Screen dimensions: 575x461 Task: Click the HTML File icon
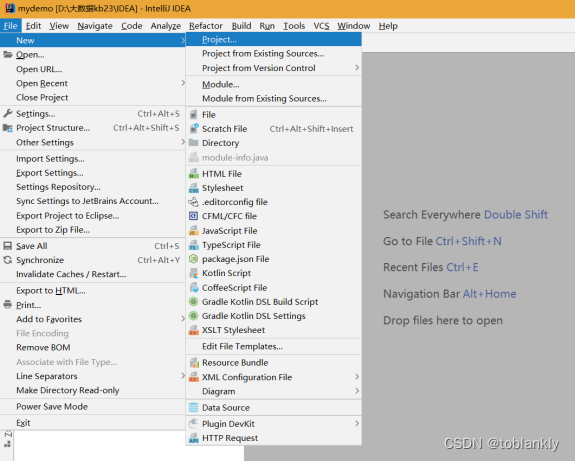click(194, 174)
